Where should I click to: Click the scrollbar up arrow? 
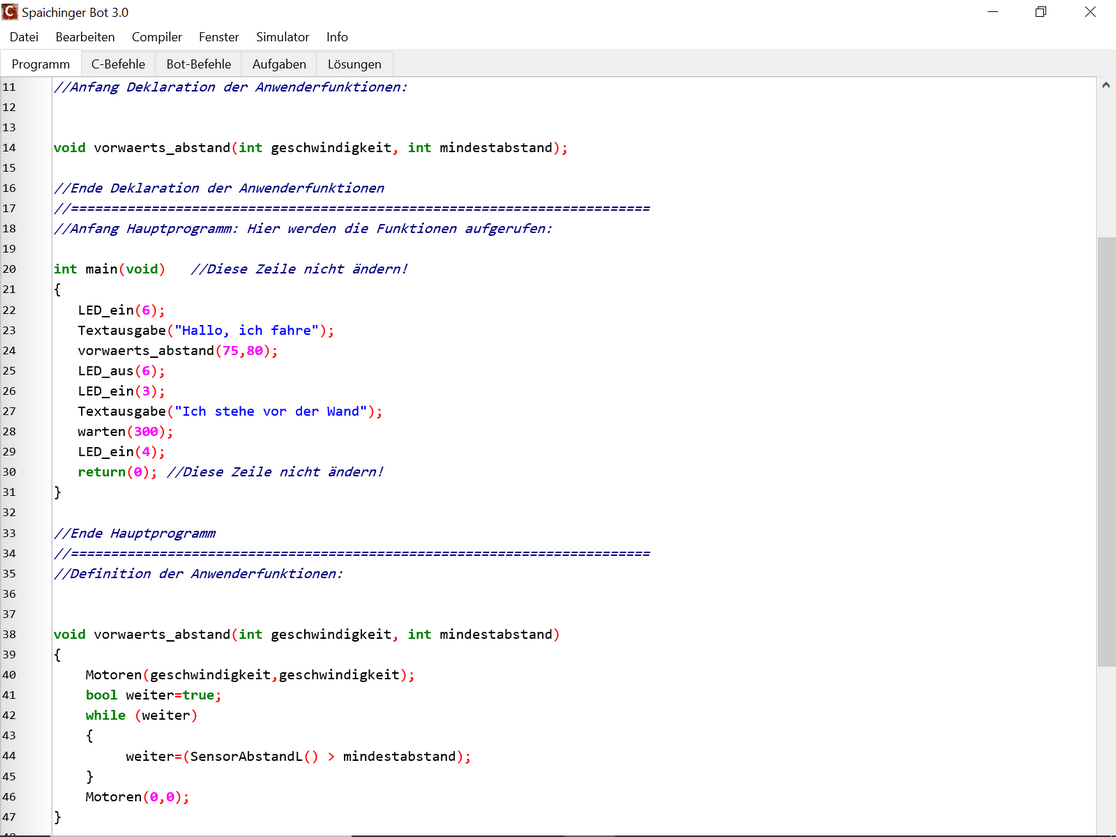point(1106,87)
